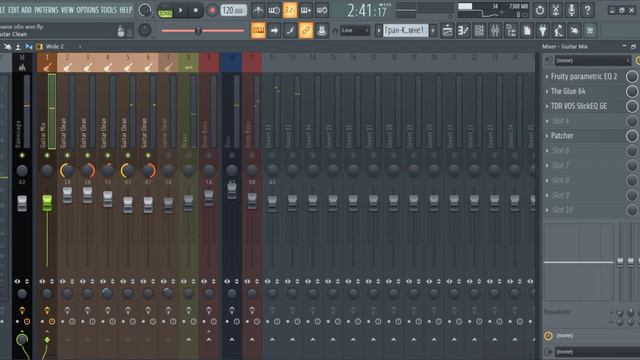Start playback with Play button
This screenshot has height=360, width=640.
180,10
